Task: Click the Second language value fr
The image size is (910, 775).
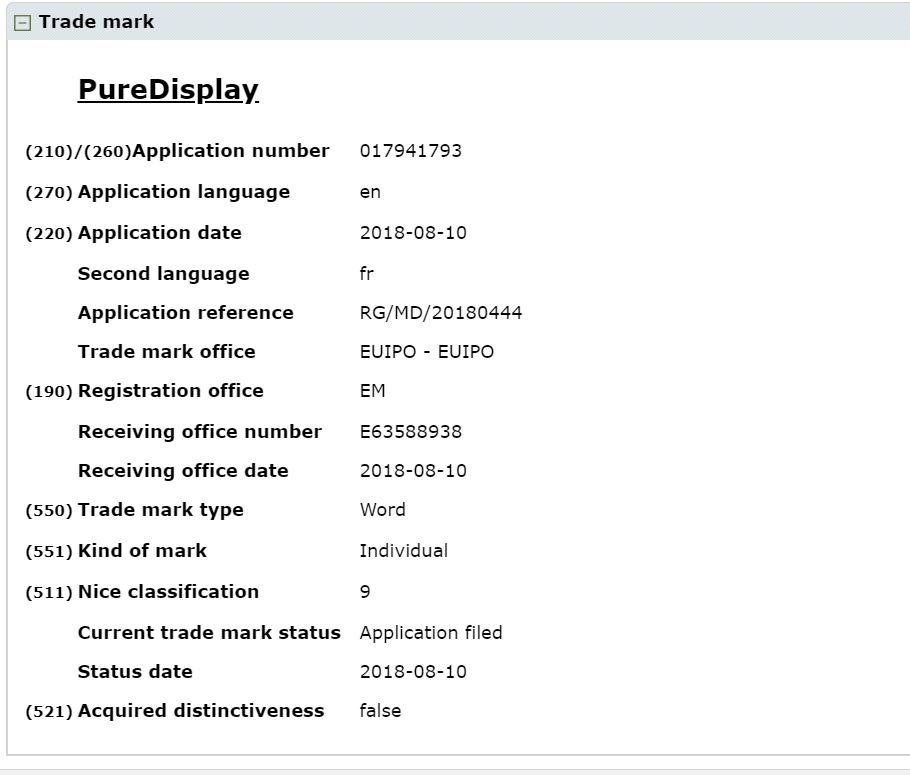Action: 368,273
